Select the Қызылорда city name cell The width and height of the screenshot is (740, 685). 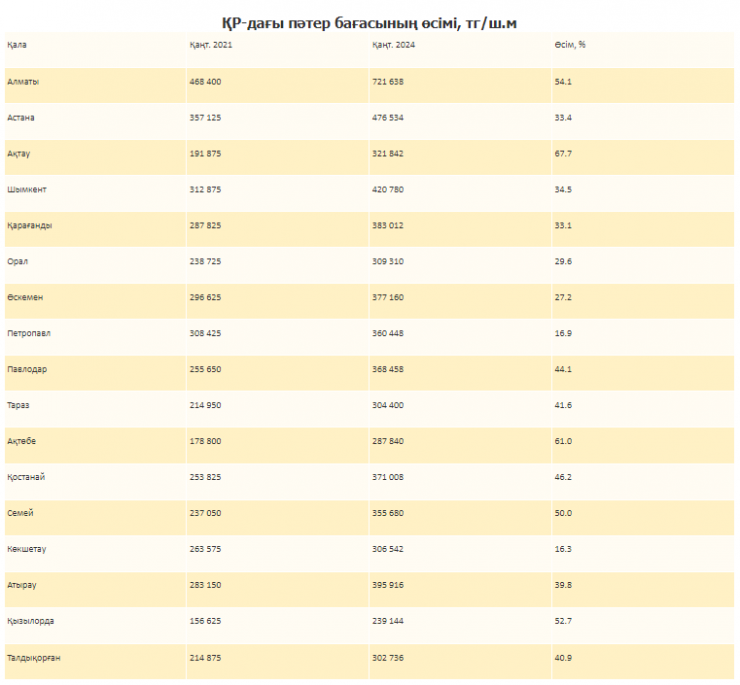30,621
